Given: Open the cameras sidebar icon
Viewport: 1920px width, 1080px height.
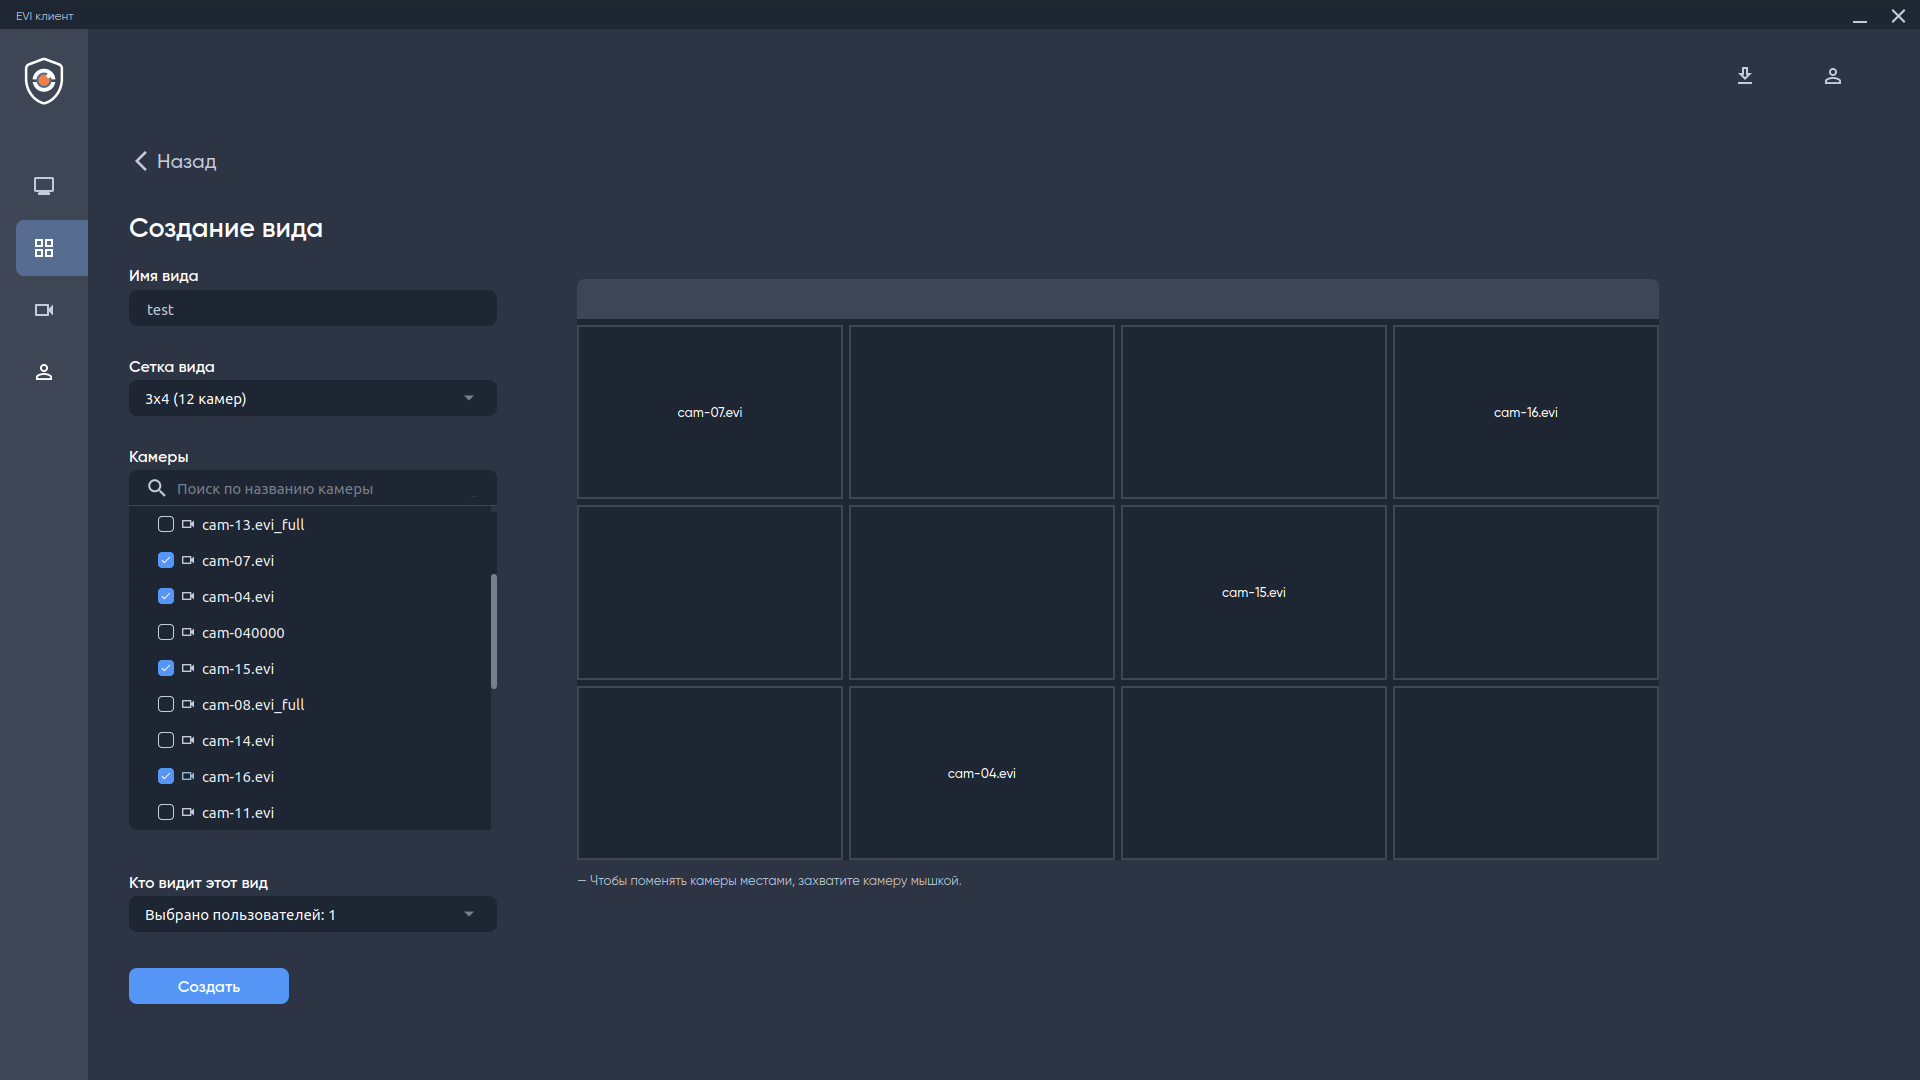Looking at the screenshot, I should pos(44,310).
